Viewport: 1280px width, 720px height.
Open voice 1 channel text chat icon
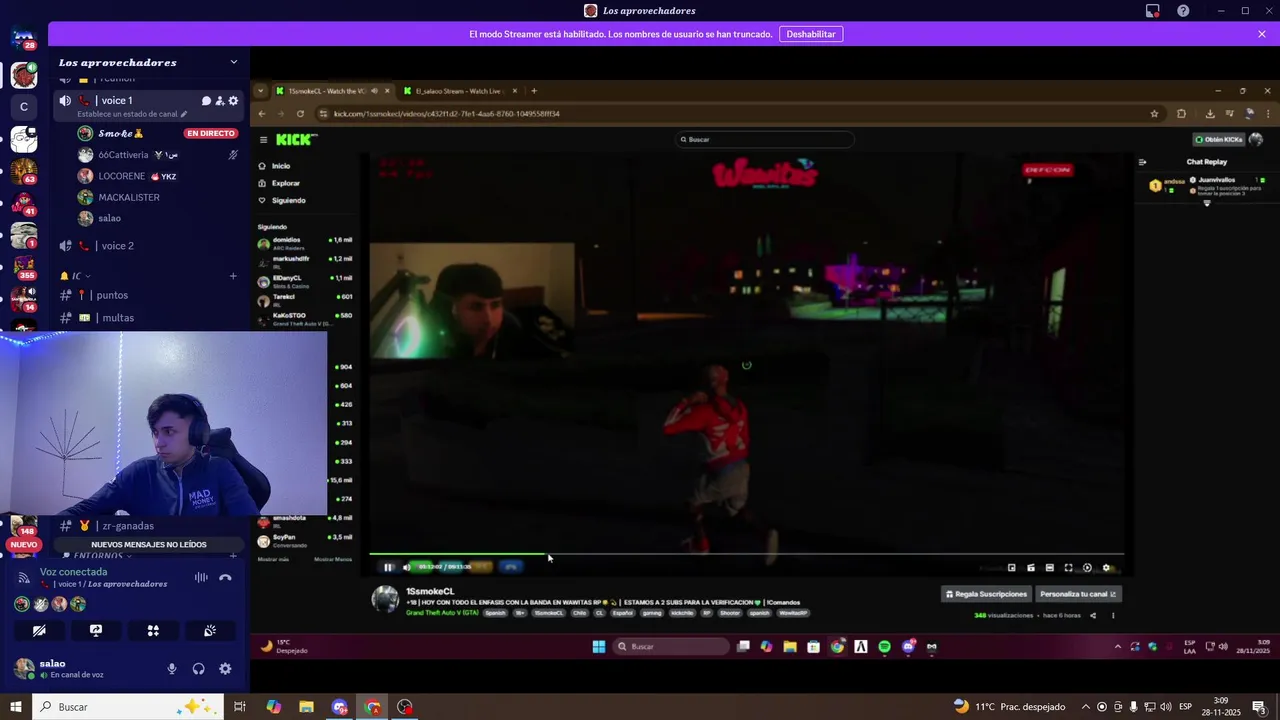coord(206,101)
